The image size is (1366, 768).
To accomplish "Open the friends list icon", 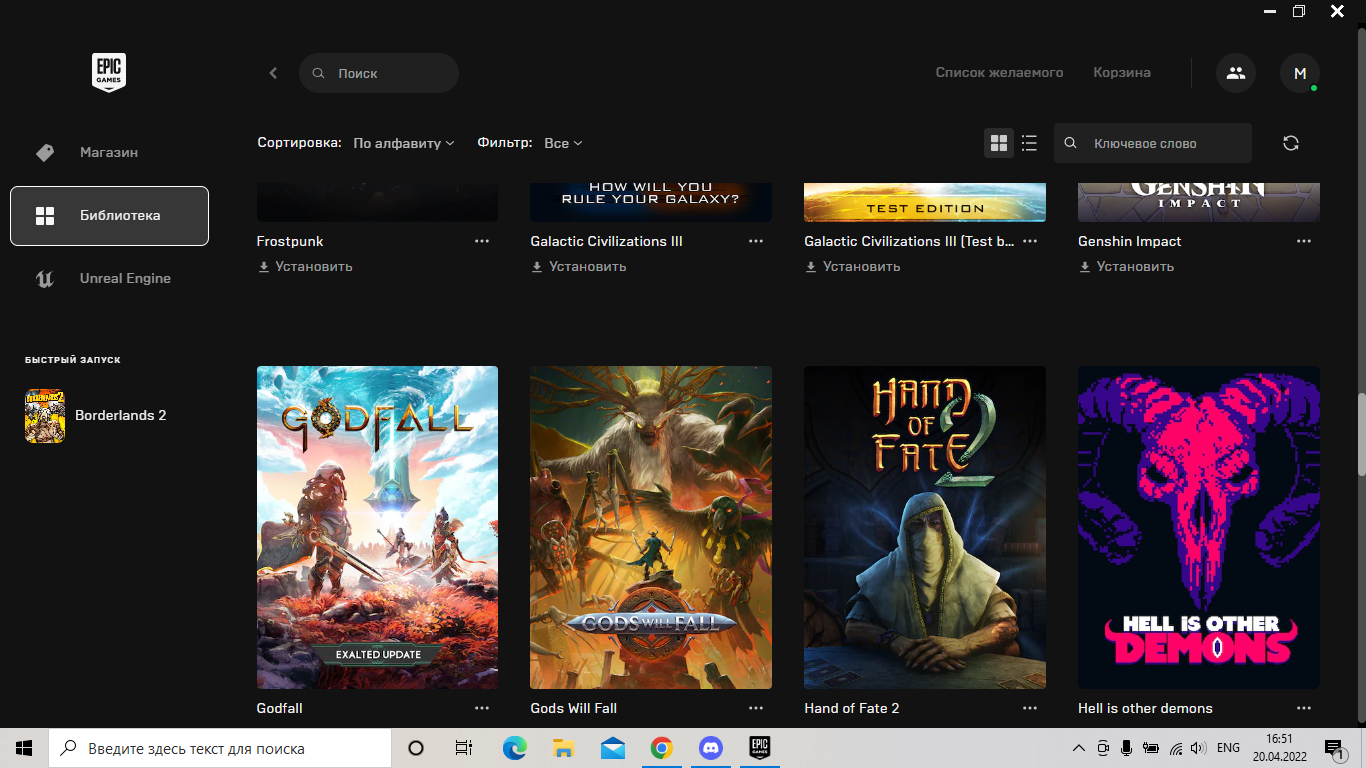I will 1236,73.
